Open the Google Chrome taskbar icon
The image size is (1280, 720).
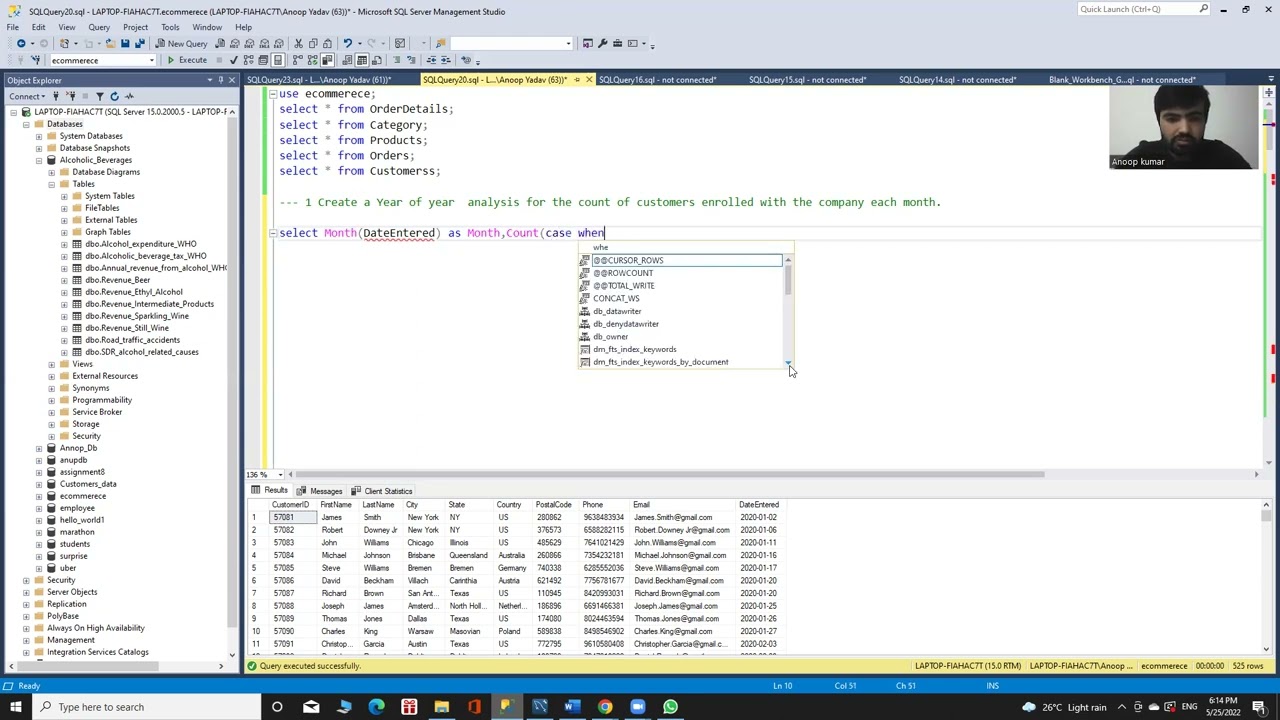[605, 707]
